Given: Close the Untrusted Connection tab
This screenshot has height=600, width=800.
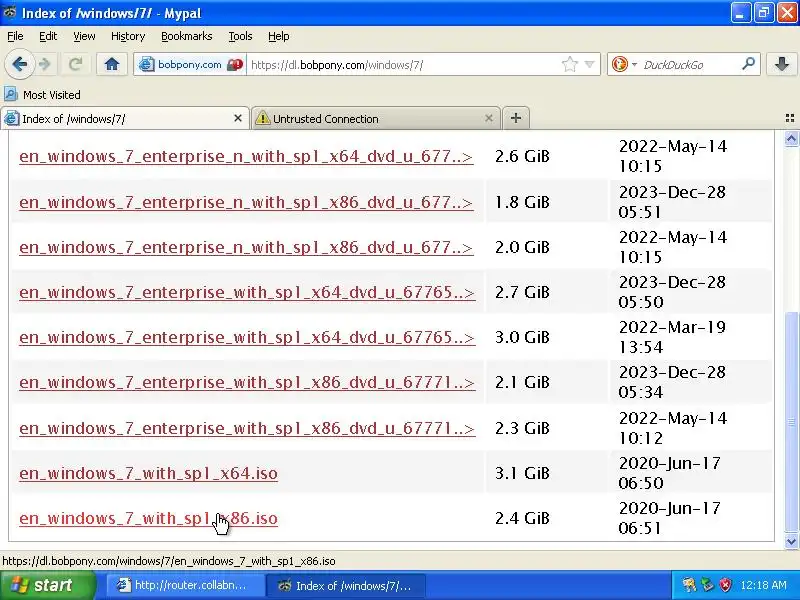Looking at the screenshot, I should coord(489,118).
